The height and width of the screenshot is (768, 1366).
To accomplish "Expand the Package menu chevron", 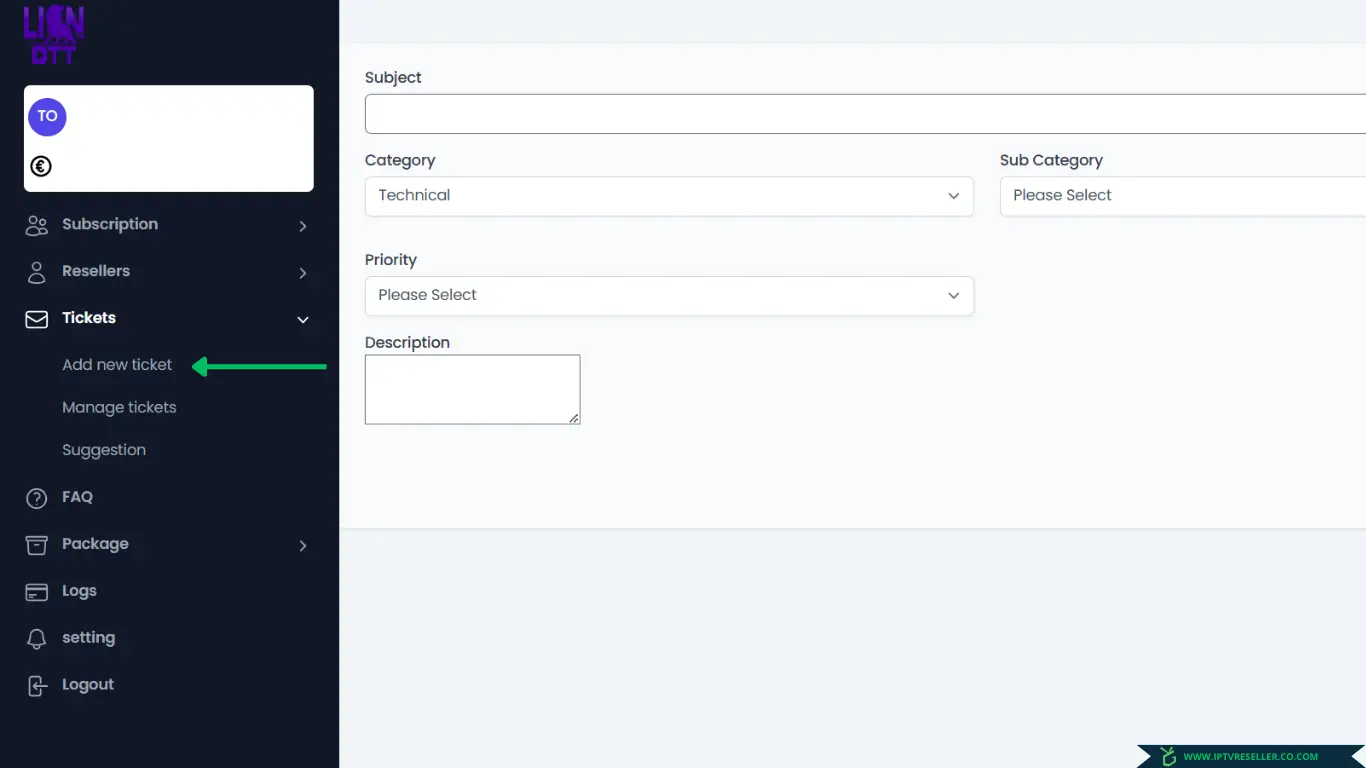I will 303,546.
